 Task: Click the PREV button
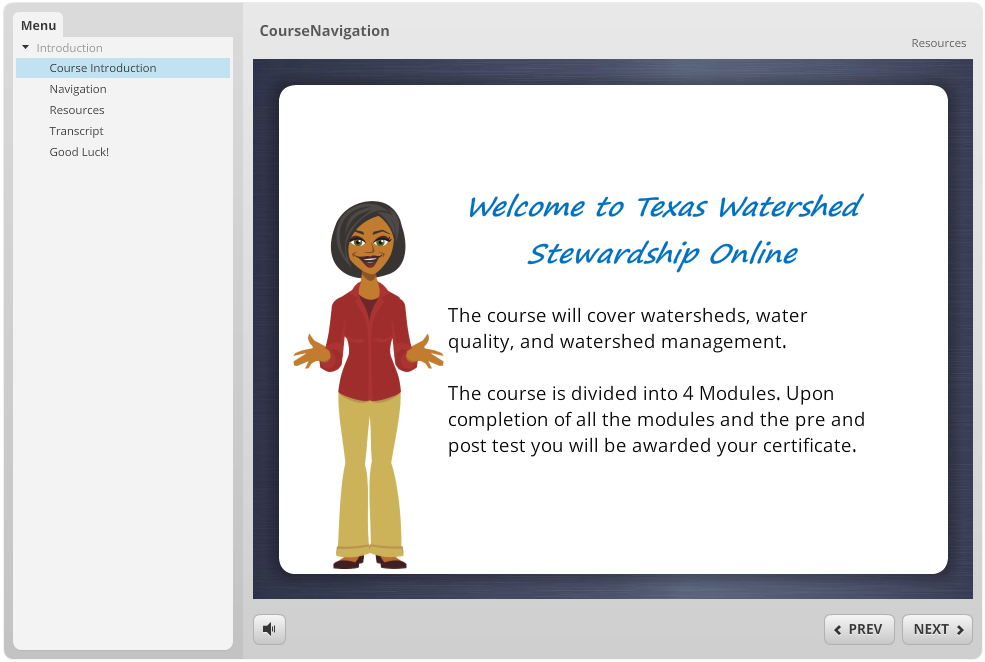tap(859, 629)
